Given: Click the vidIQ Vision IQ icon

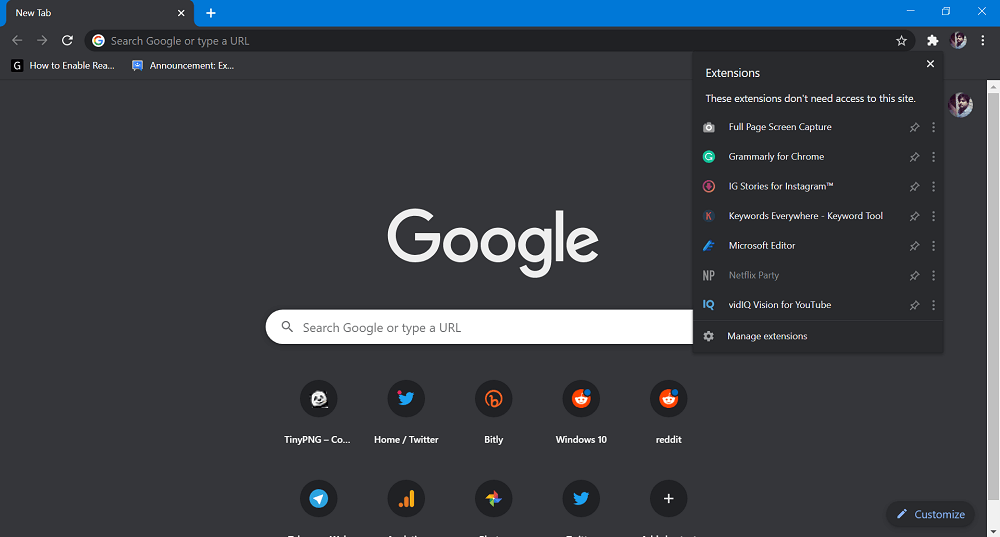Looking at the screenshot, I should (x=709, y=305).
